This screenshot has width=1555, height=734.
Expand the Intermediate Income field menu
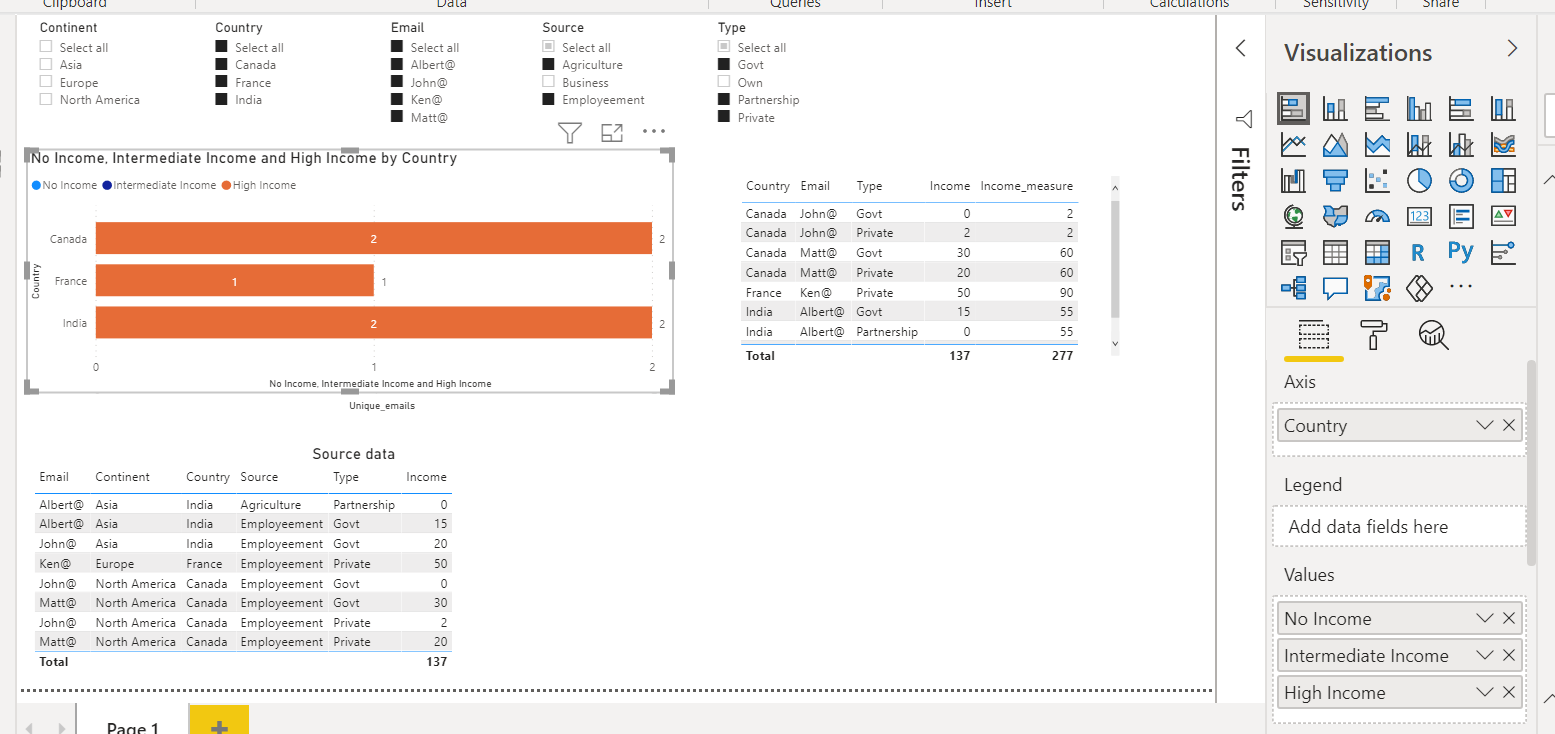1485,656
